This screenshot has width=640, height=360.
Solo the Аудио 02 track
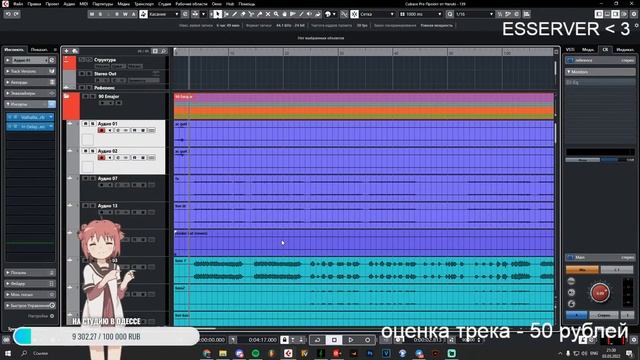pos(92,151)
